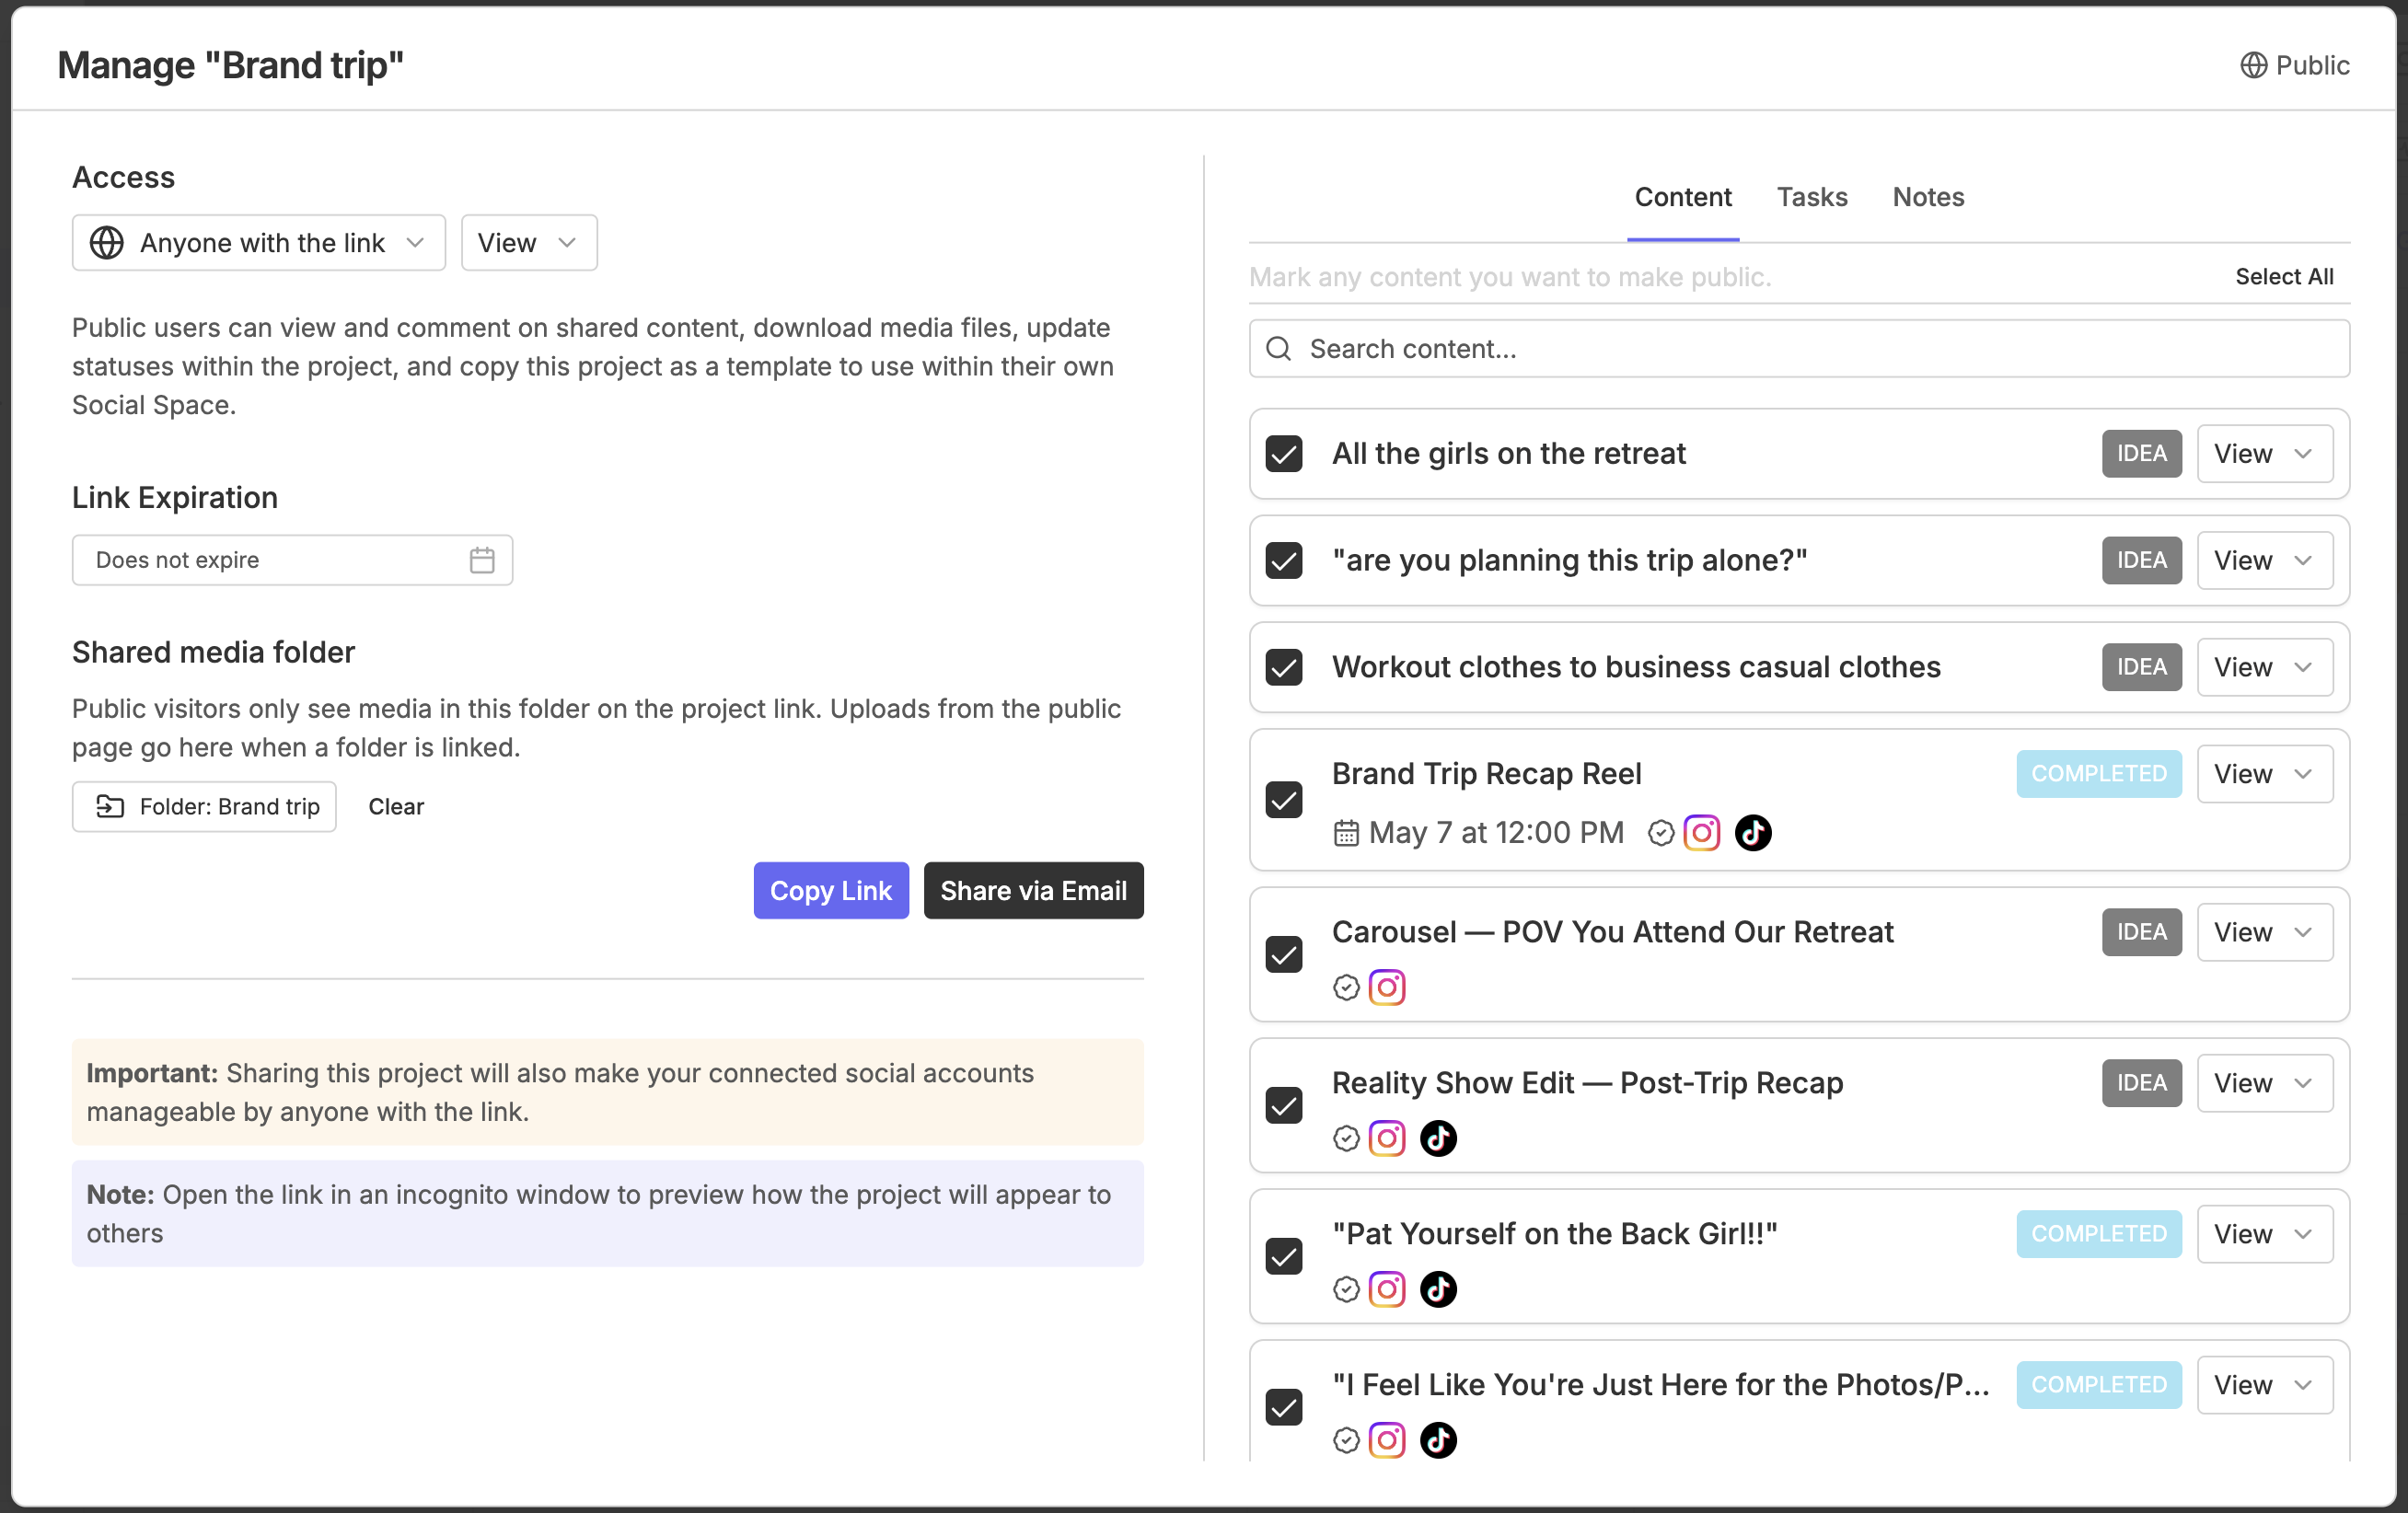Open View dropdown for All the girls on the retreat
Screen dimensions: 2408x1513
(x=2265, y=454)
